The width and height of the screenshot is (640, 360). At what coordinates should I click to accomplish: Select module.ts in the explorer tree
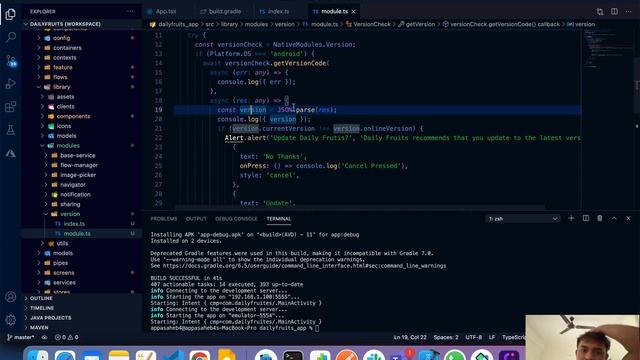(x=77, y=233)
